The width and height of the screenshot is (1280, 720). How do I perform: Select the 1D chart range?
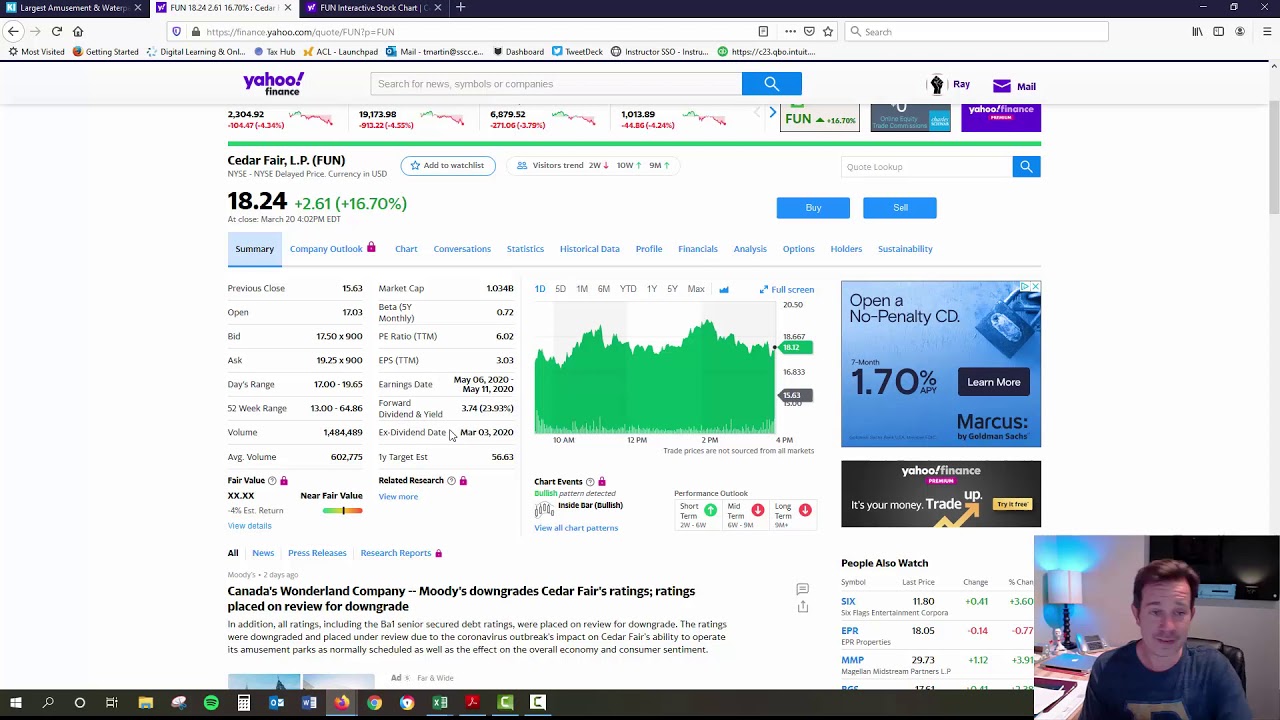coord(540,290)
